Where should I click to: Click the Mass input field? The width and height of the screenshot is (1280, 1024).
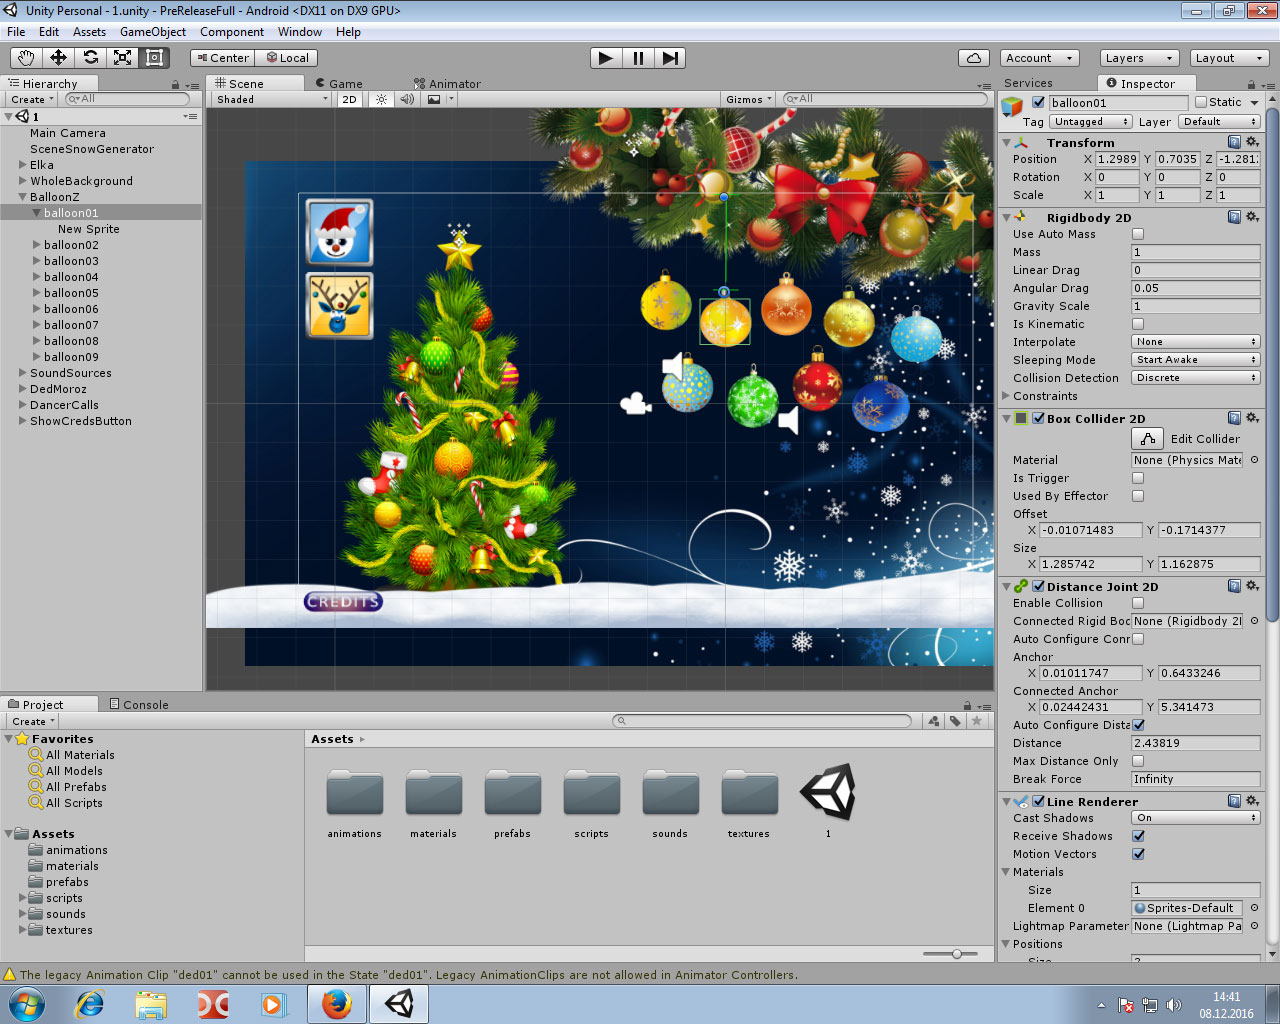[x=1196, y=252]
